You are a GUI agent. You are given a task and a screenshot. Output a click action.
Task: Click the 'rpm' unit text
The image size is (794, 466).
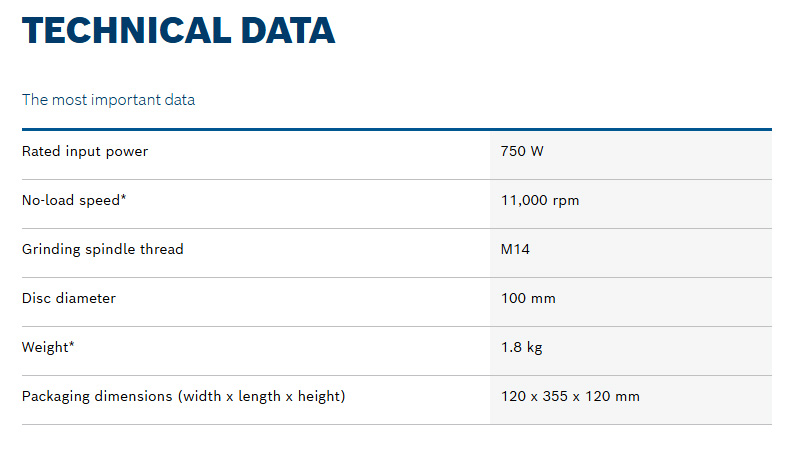coord(566,201)
